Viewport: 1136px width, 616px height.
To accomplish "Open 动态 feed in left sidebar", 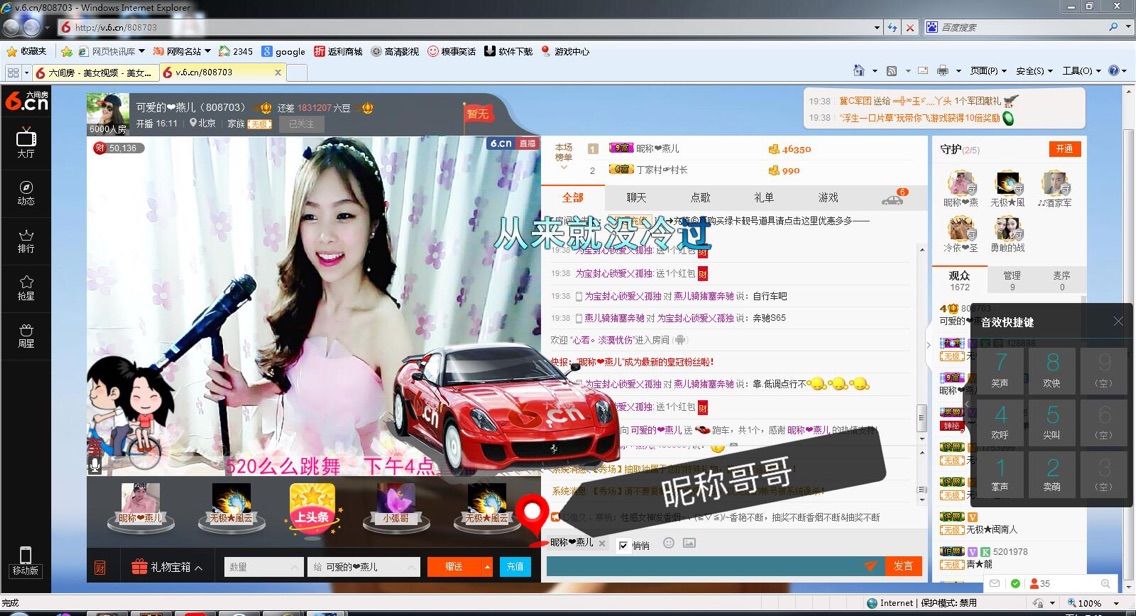I will tap(26, 193).
